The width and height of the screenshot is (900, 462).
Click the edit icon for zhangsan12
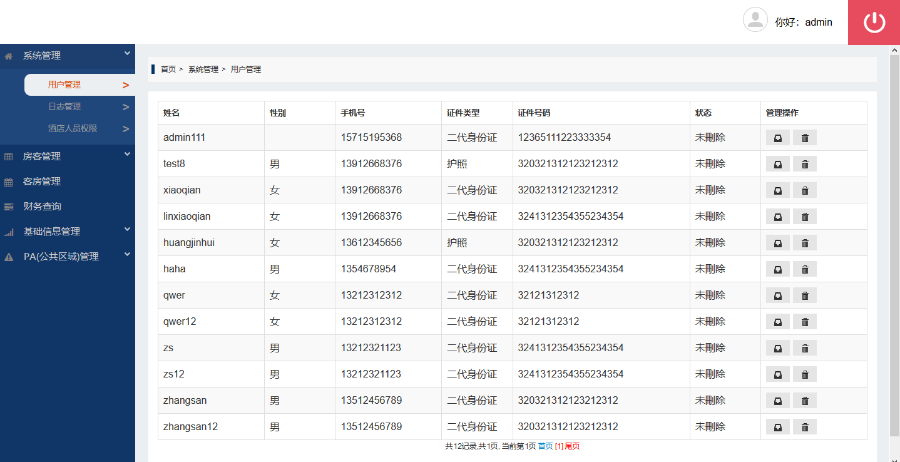[776, 427]
